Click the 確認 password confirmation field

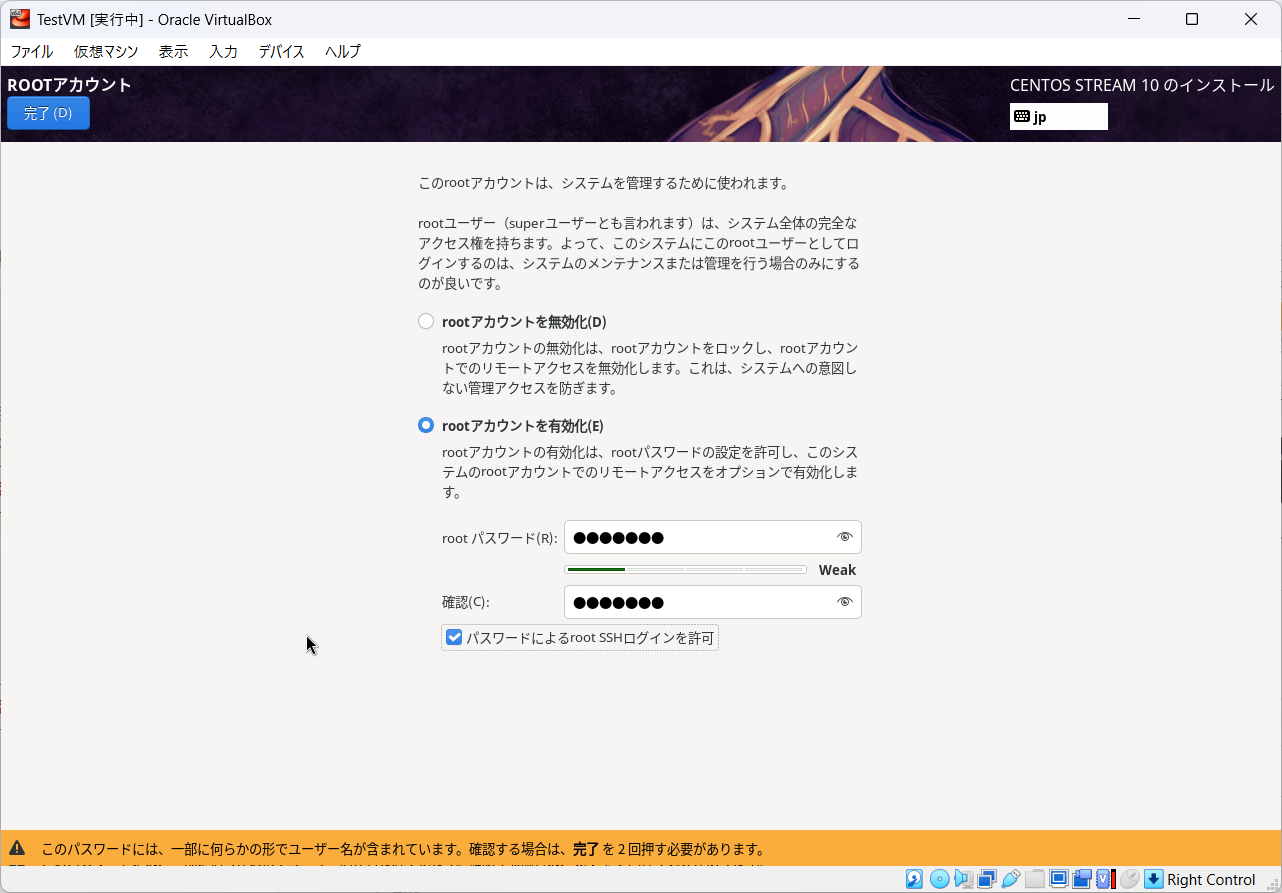712,602
